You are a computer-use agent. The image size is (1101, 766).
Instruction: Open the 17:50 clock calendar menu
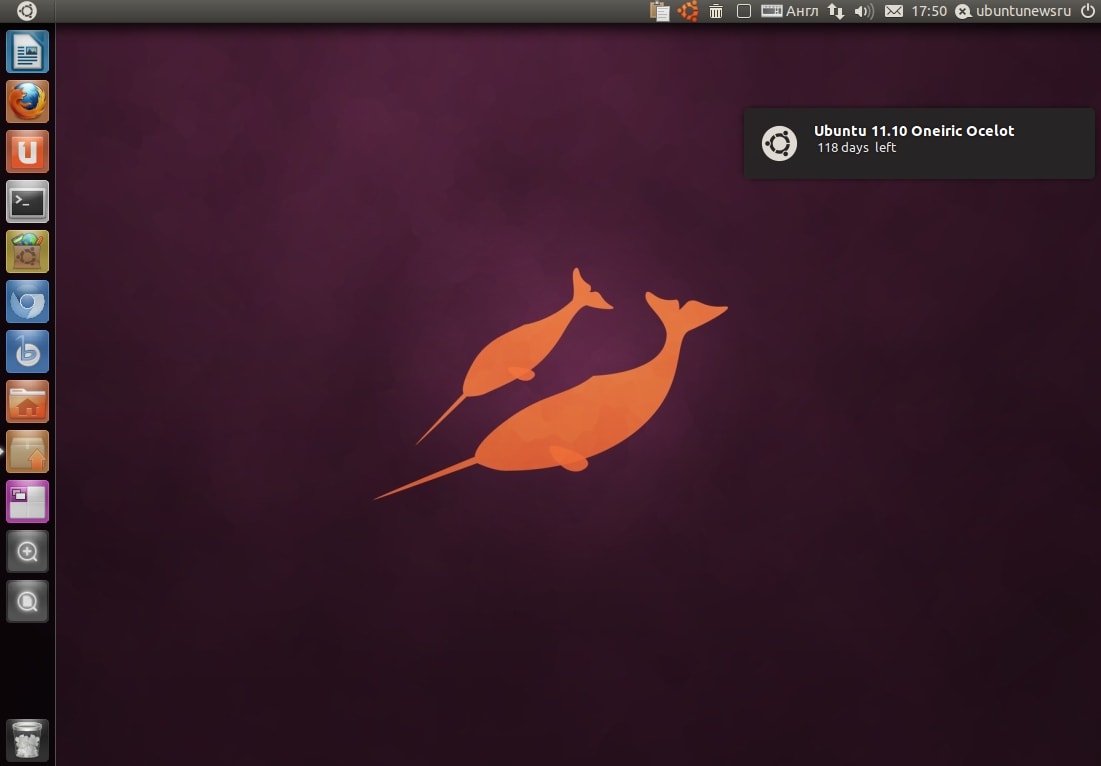(x=929, y=11)
